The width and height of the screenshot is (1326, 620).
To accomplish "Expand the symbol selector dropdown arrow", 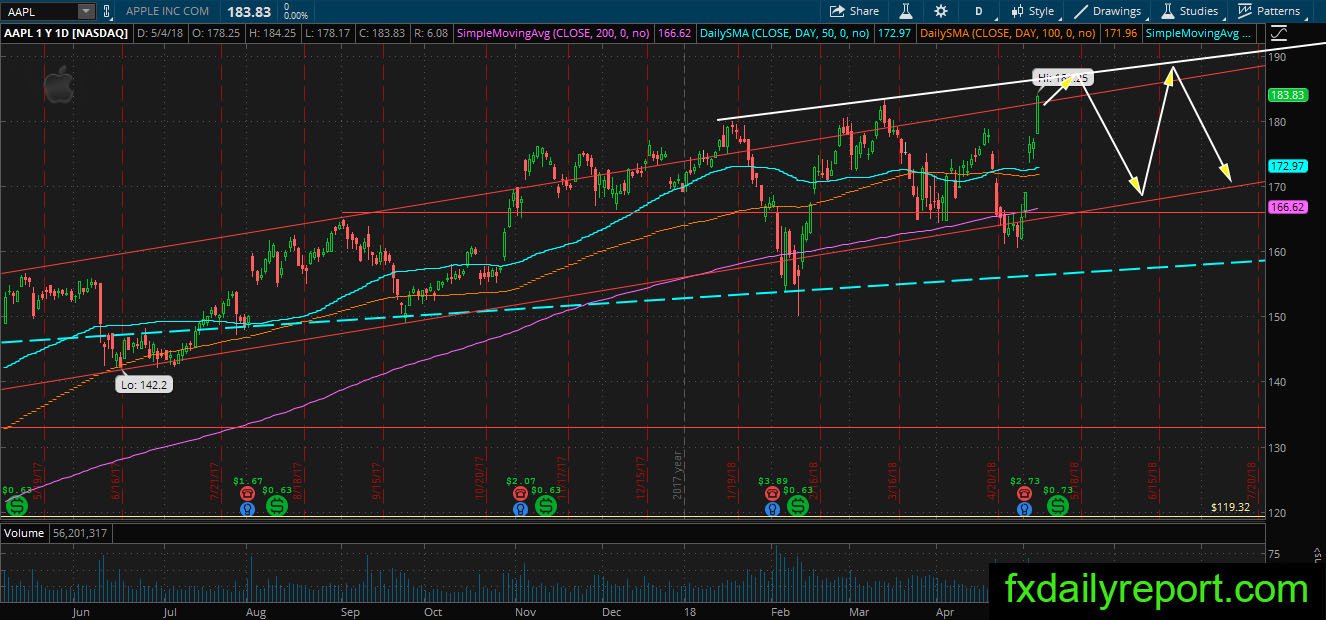I will pos(86,11).
